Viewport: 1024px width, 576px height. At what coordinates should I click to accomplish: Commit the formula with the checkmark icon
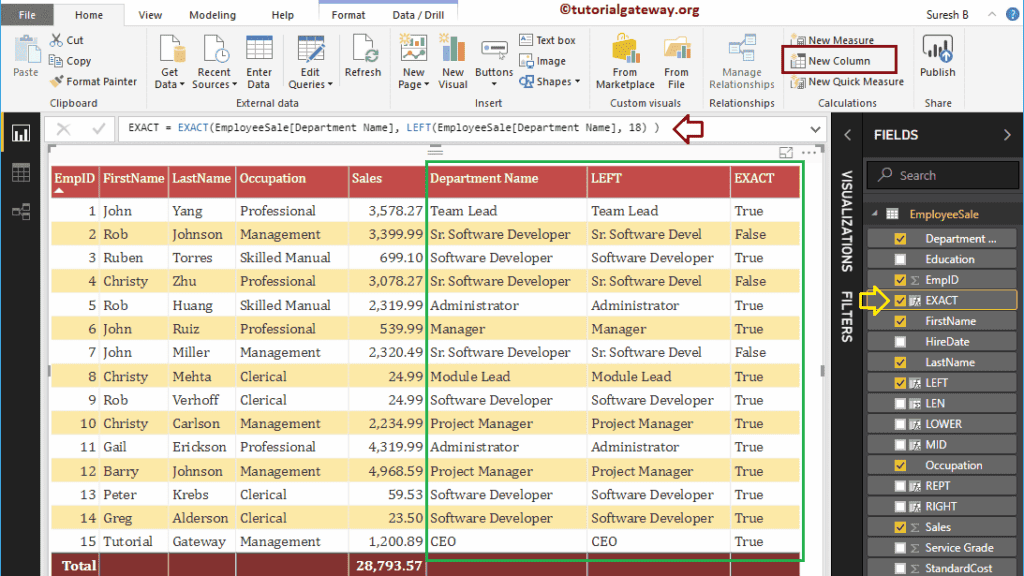tap(98, 129)
